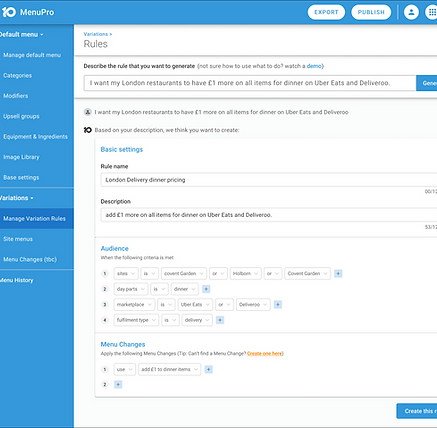Open Manage default menu
The height and width of the screenshot is (428, 437).
pos(32,55)
